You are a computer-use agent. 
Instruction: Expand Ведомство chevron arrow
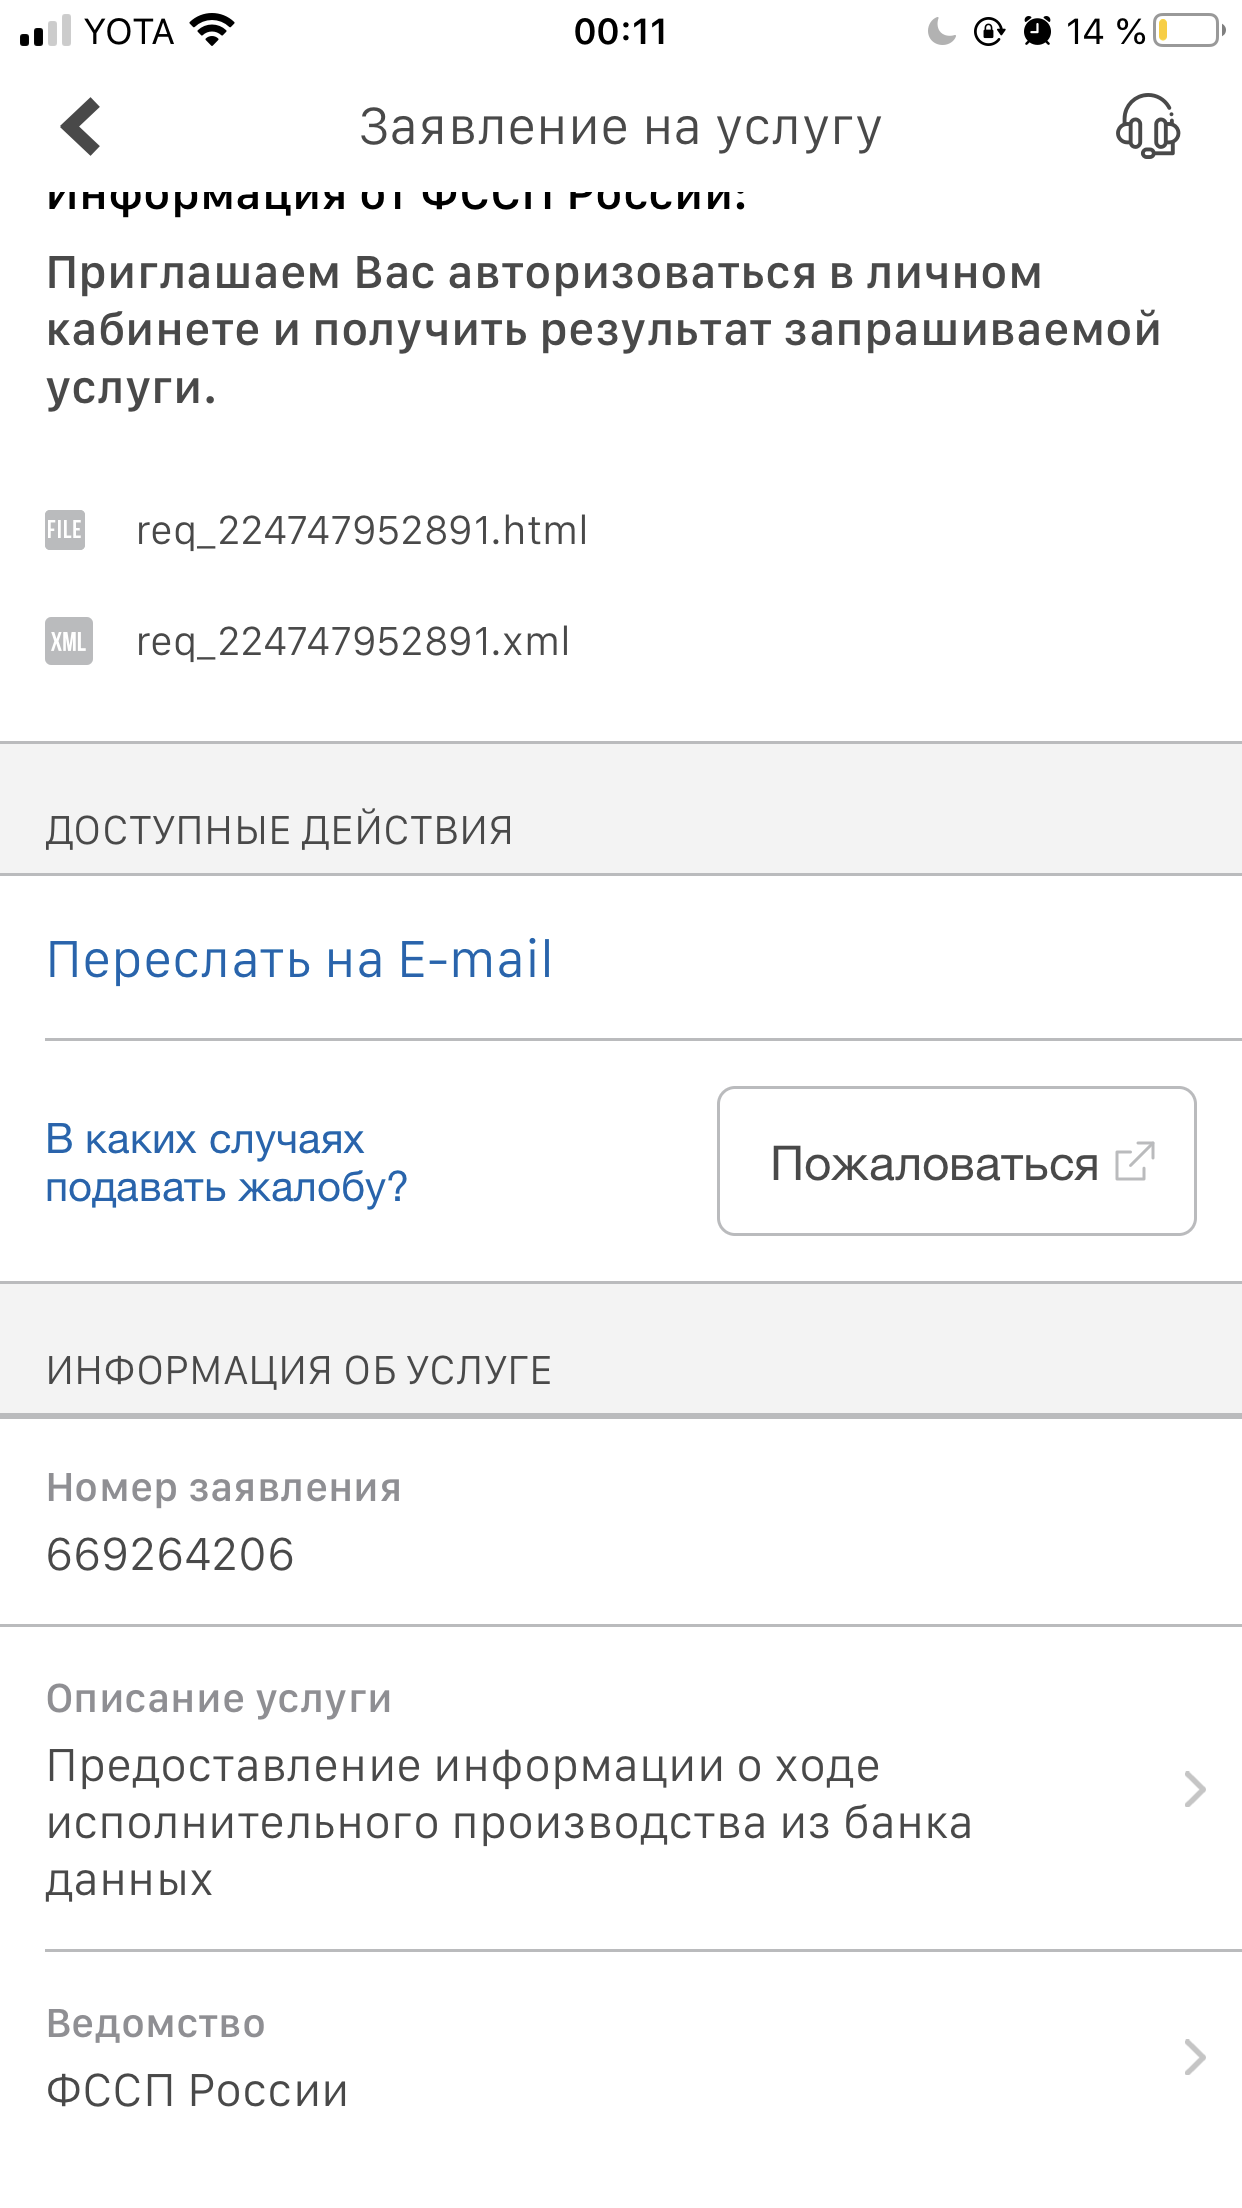tap(1194, 2057)
